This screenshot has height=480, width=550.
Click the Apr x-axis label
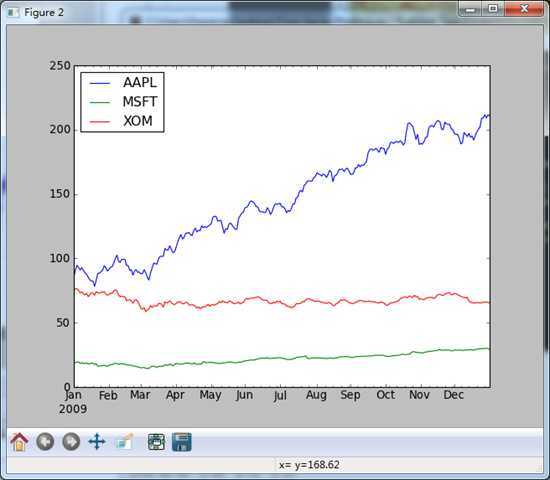(x=175, y=395)
